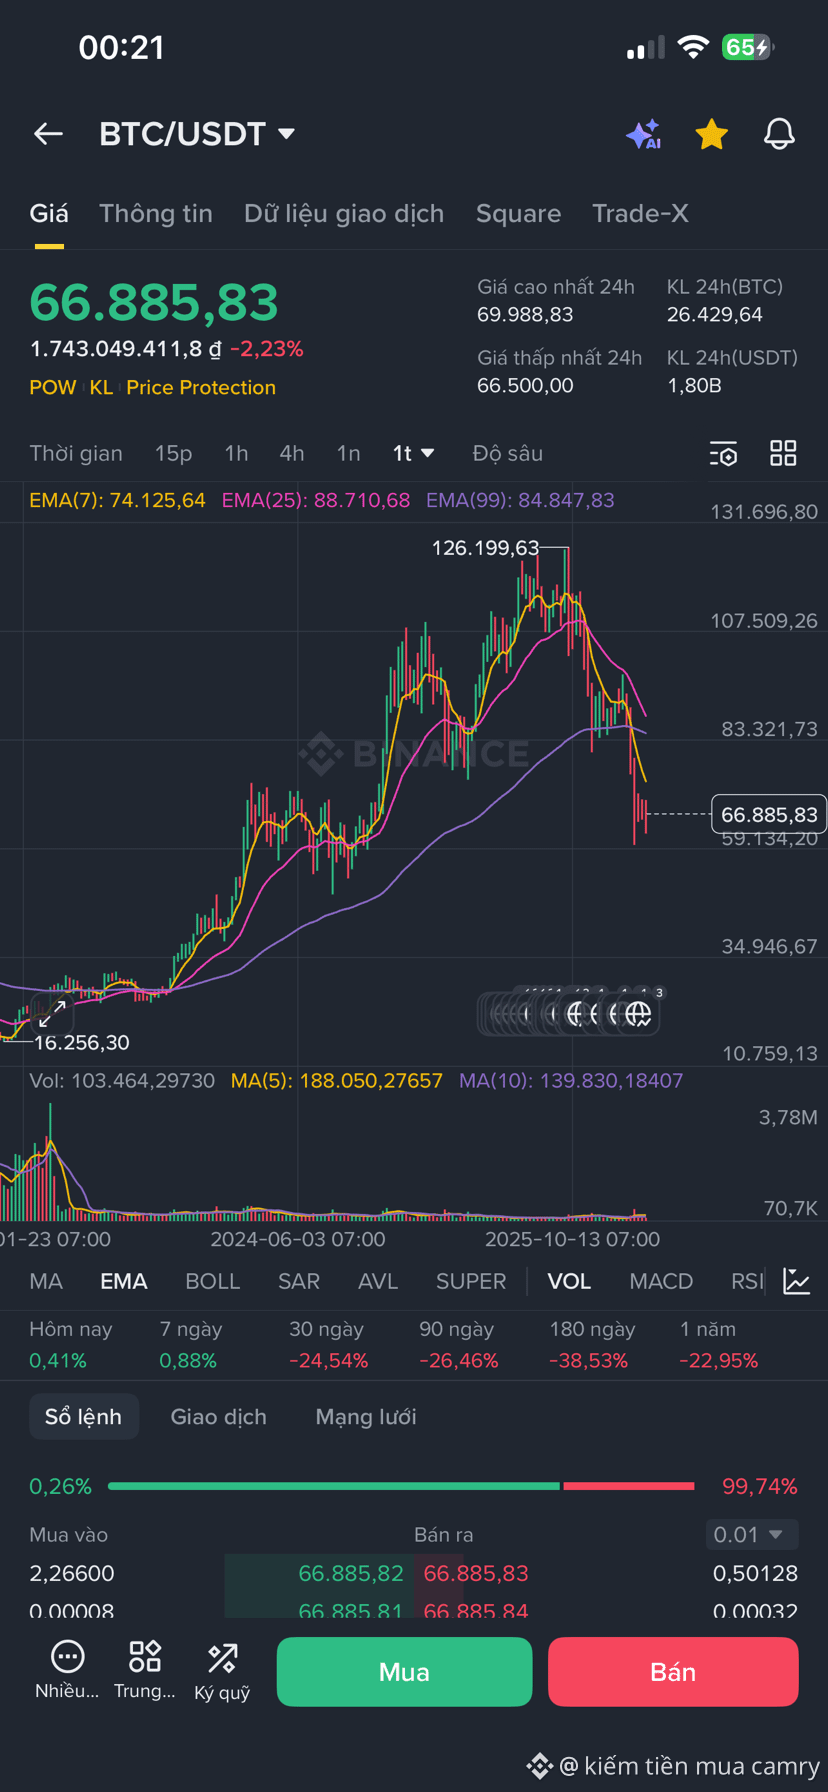Select the Sổ lệnh order book tab

(84, 1417)
